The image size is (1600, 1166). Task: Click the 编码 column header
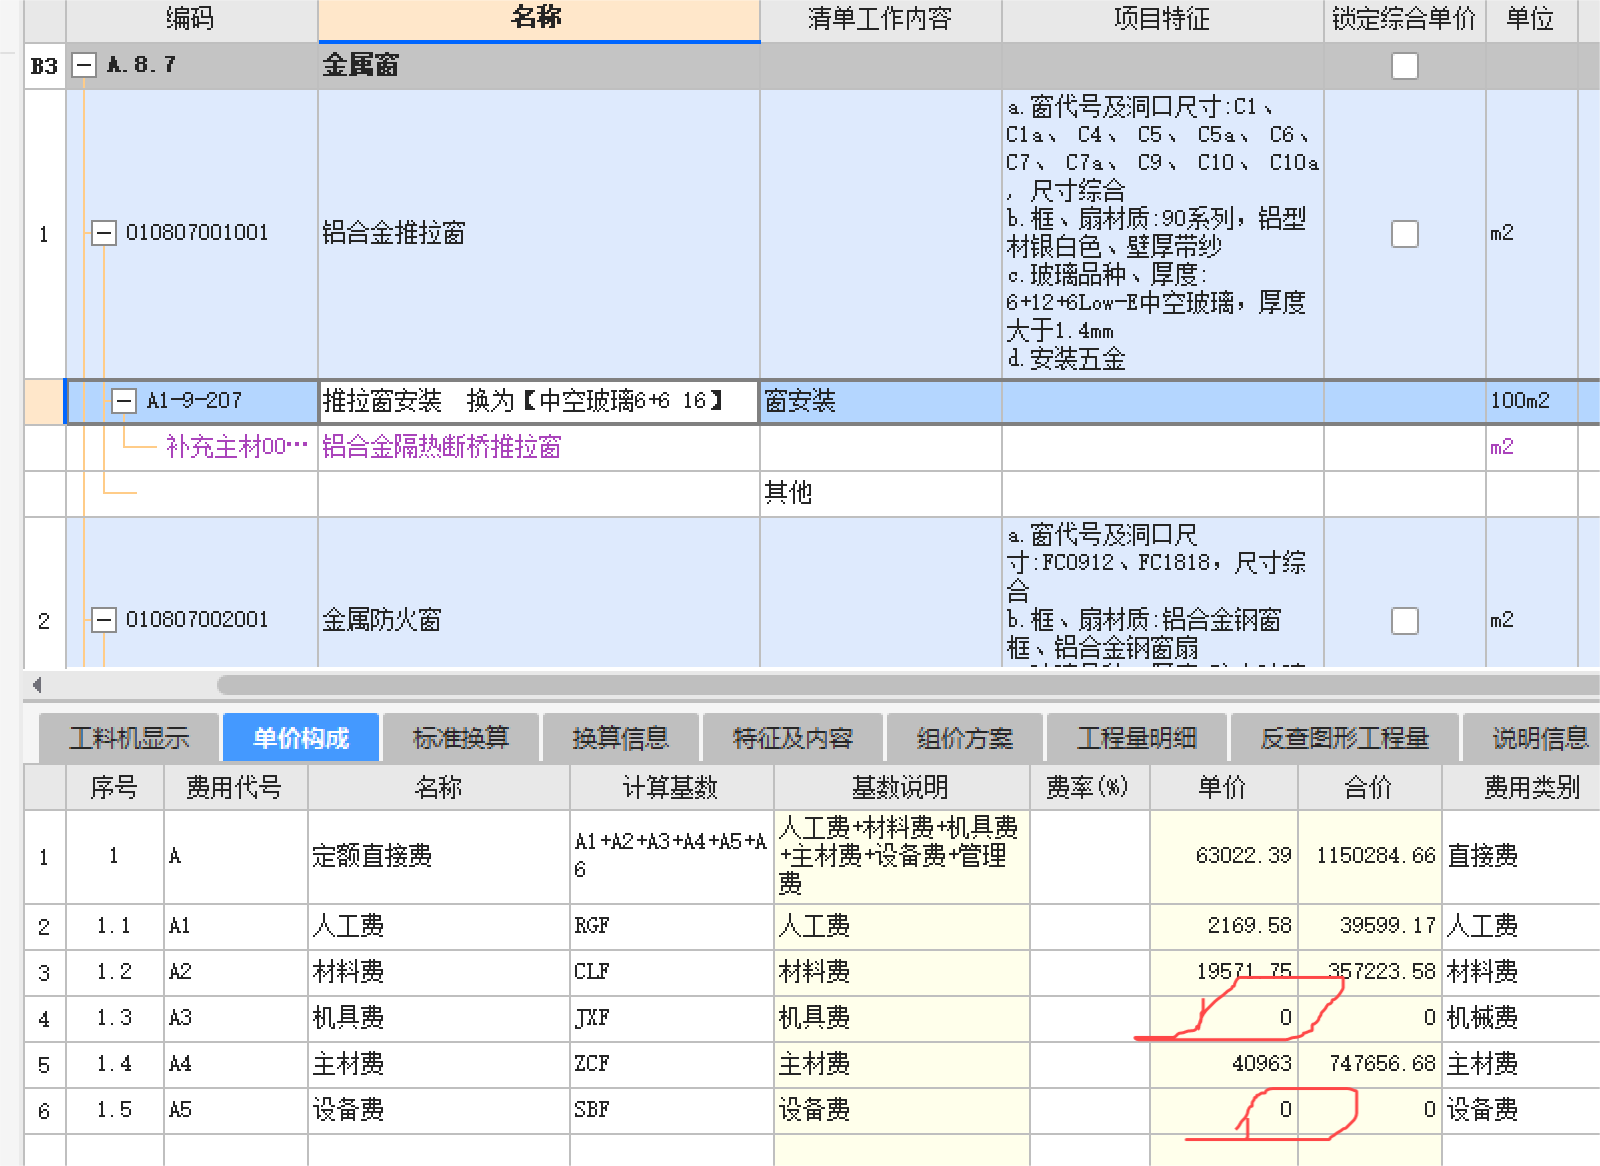[191, 20]
